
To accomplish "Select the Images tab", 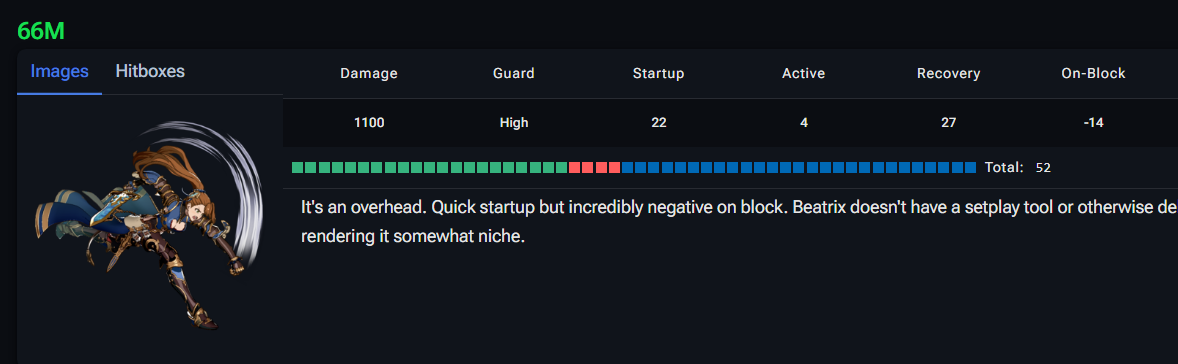I will click(59, 71).
